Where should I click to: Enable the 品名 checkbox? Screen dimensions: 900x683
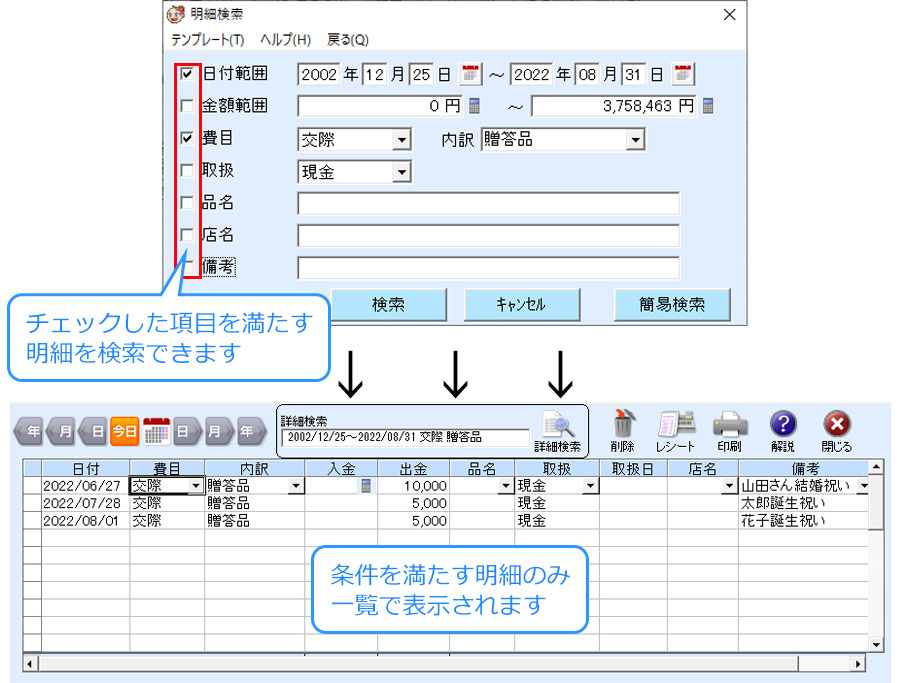click(187, 202)
